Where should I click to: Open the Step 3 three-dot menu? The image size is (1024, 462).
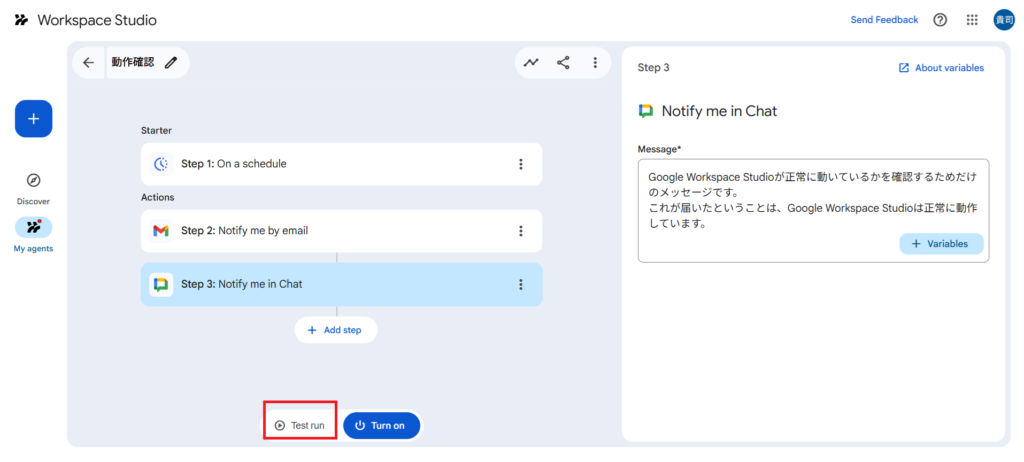click(520, 284)
